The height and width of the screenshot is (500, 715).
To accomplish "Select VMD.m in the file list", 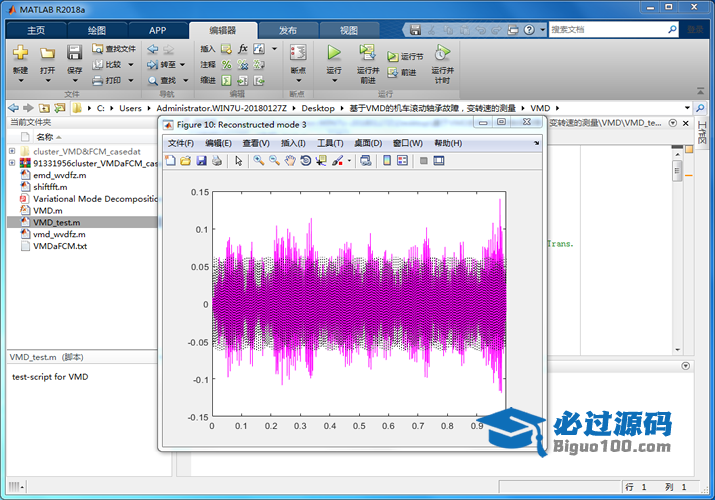I will (47, 211).
